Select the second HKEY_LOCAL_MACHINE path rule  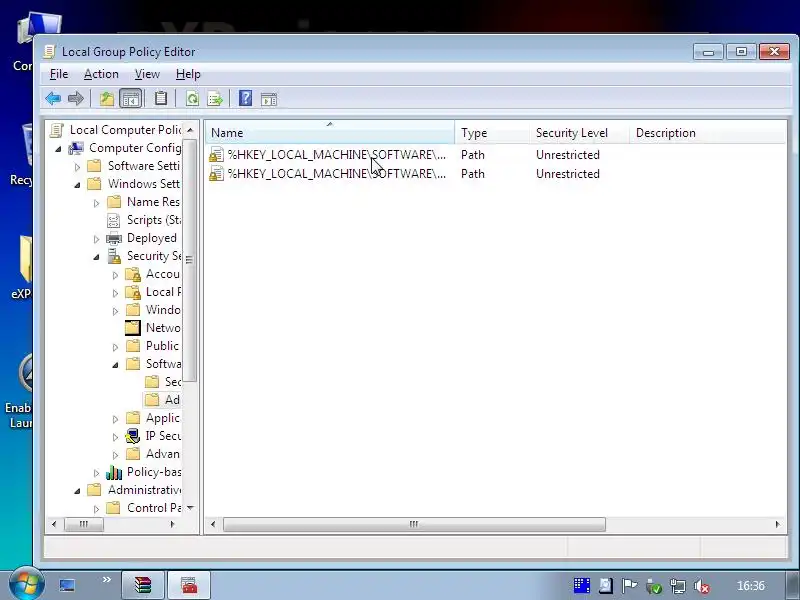coord(327,173)
